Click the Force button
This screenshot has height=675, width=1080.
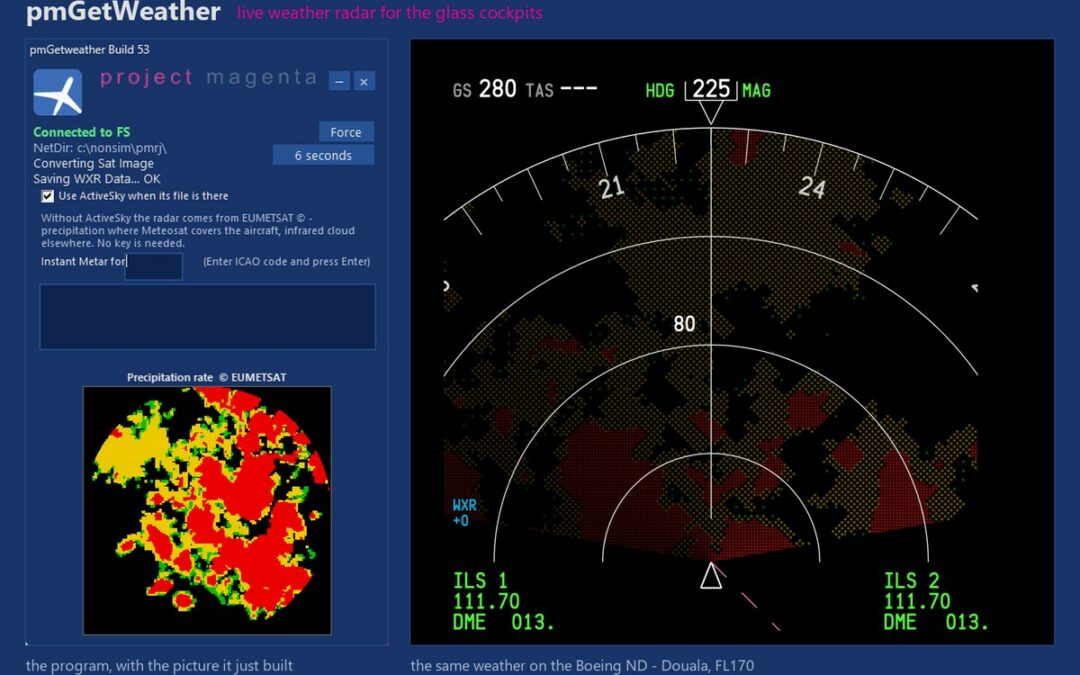[346, 132]
